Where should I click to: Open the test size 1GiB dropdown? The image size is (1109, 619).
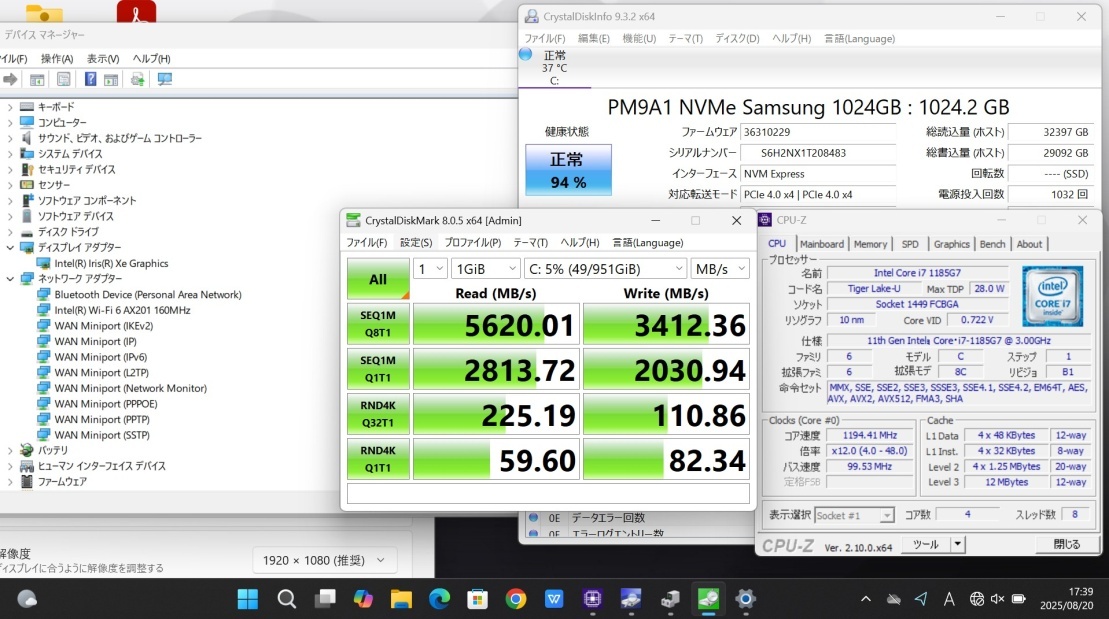484,269
